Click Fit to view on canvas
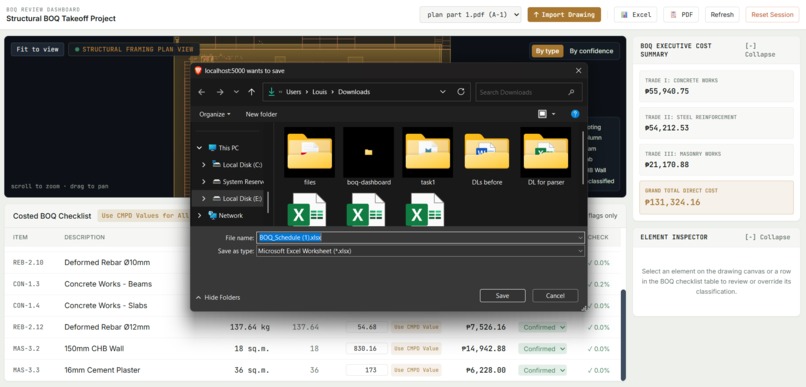The height and width of the screenshot is (387, 806). coord(38,49)
